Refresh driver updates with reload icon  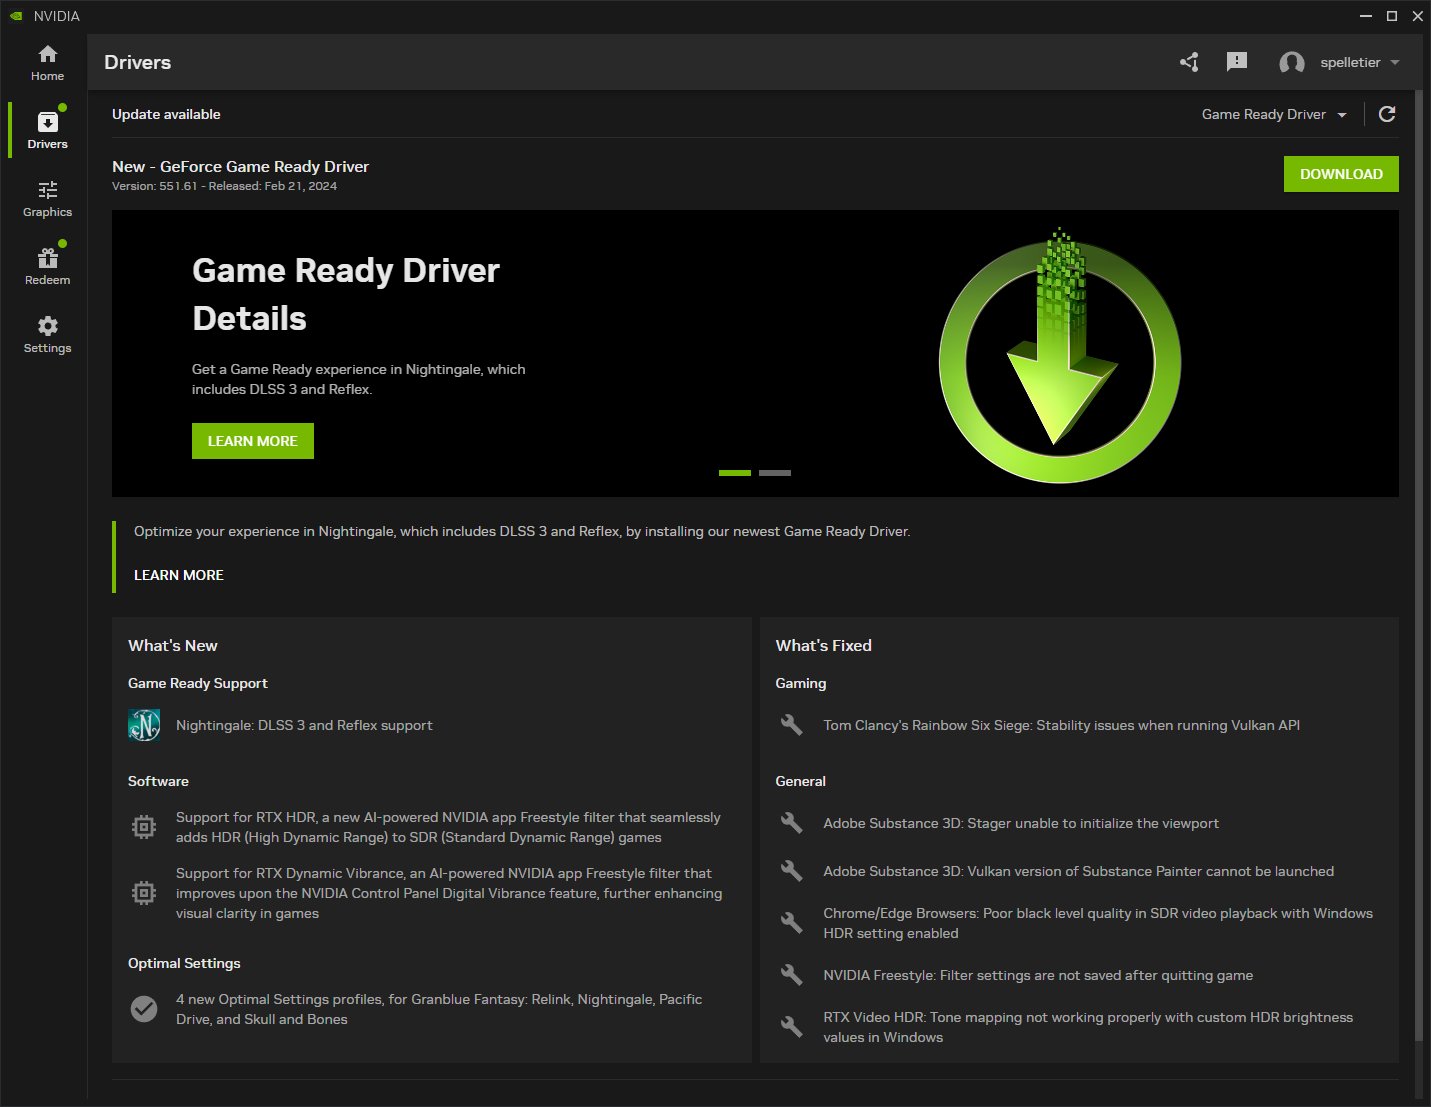tap(1387, 114)
